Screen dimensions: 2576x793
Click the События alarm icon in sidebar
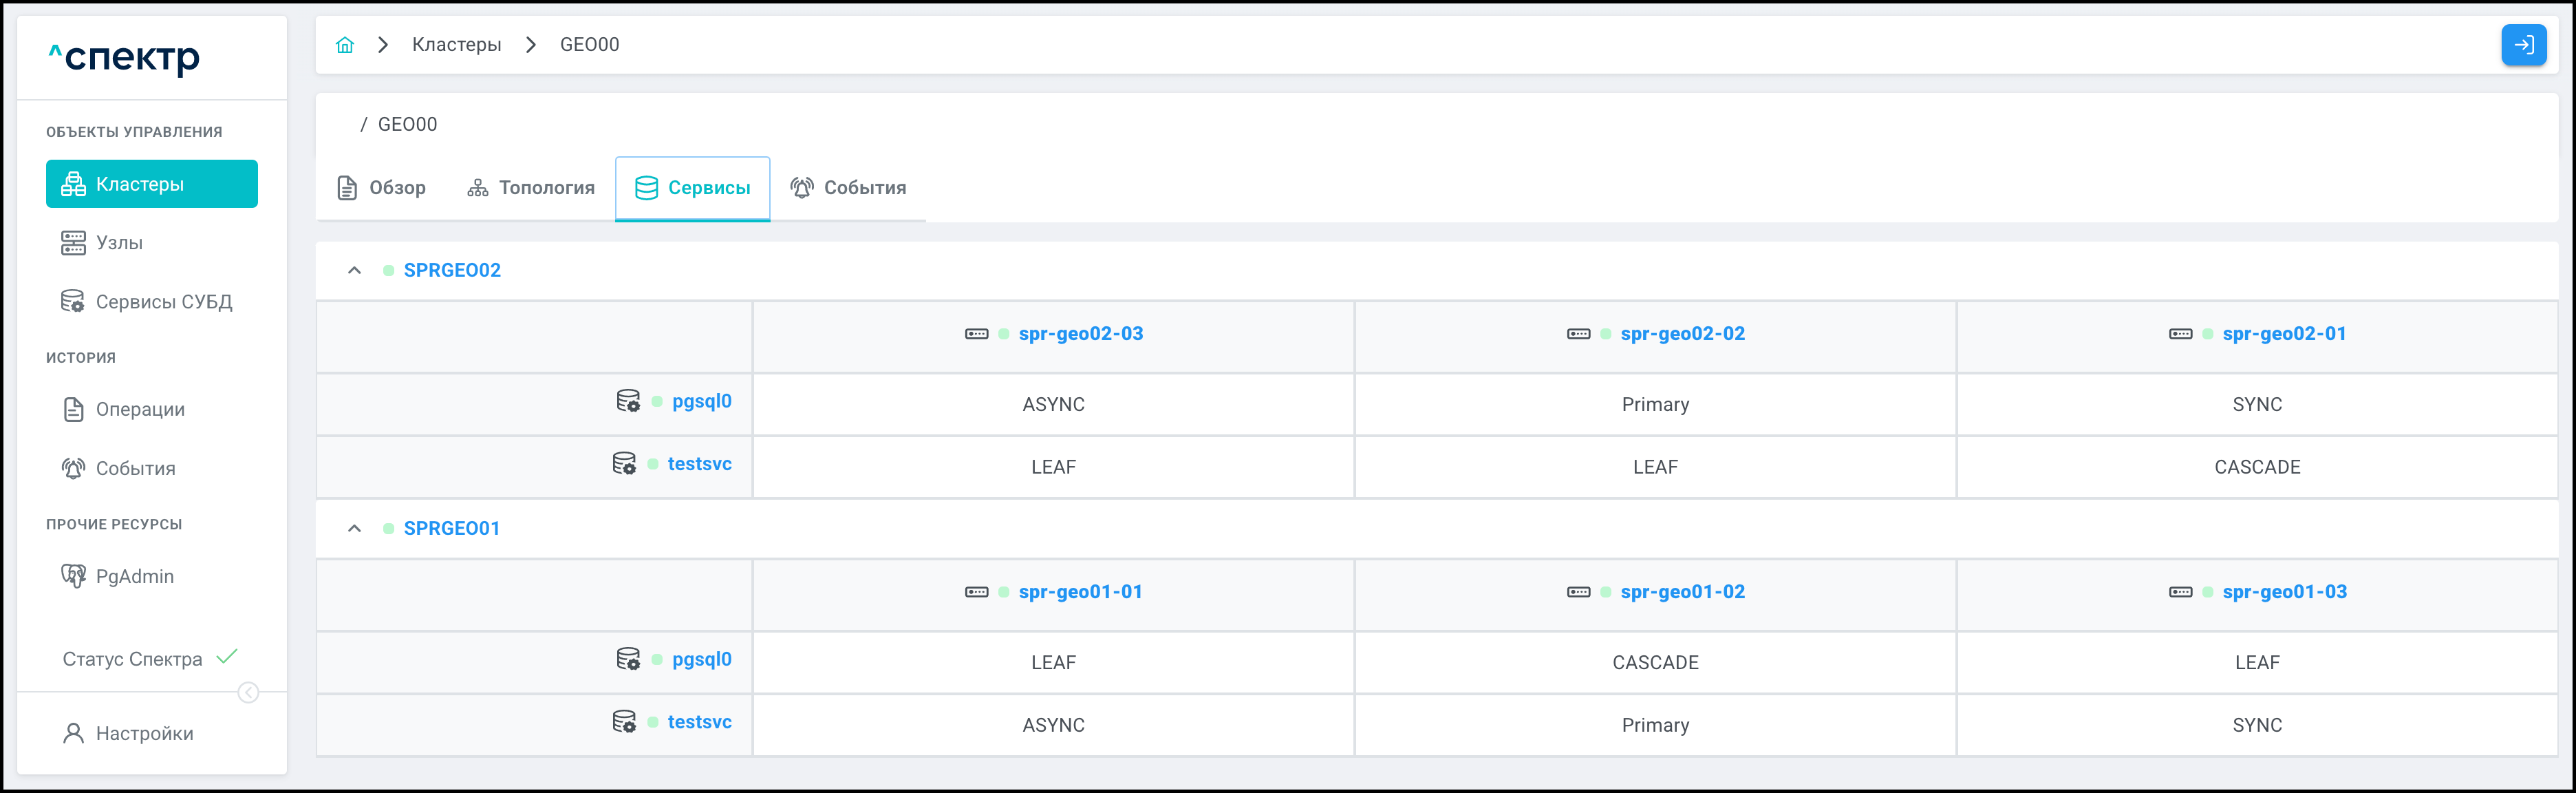click(73, 468)
